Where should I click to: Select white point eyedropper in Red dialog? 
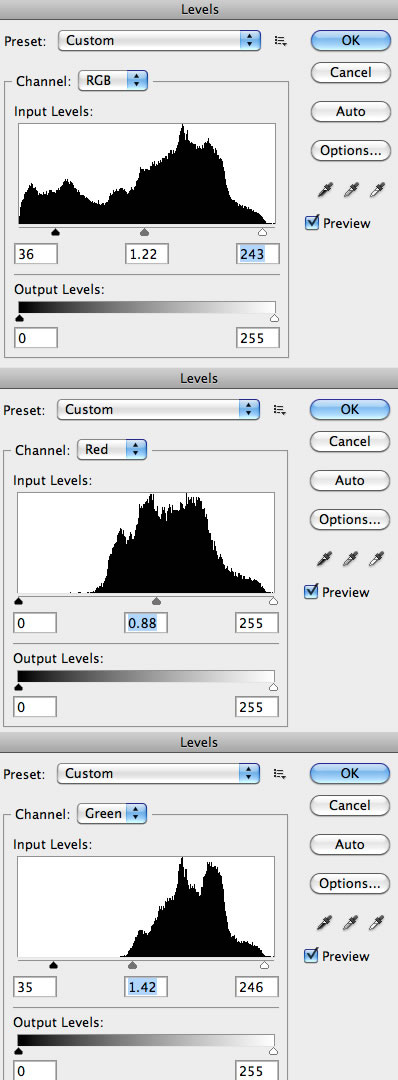376,559
